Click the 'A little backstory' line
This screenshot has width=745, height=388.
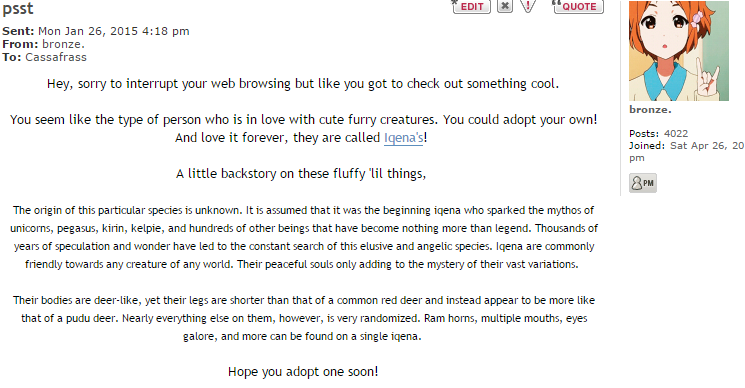tap(301, 174)
